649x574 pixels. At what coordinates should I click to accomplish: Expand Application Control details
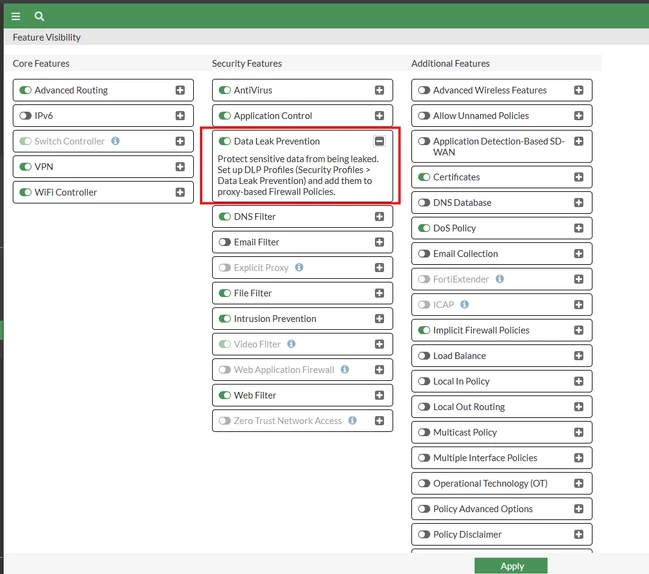click(380, 115)
